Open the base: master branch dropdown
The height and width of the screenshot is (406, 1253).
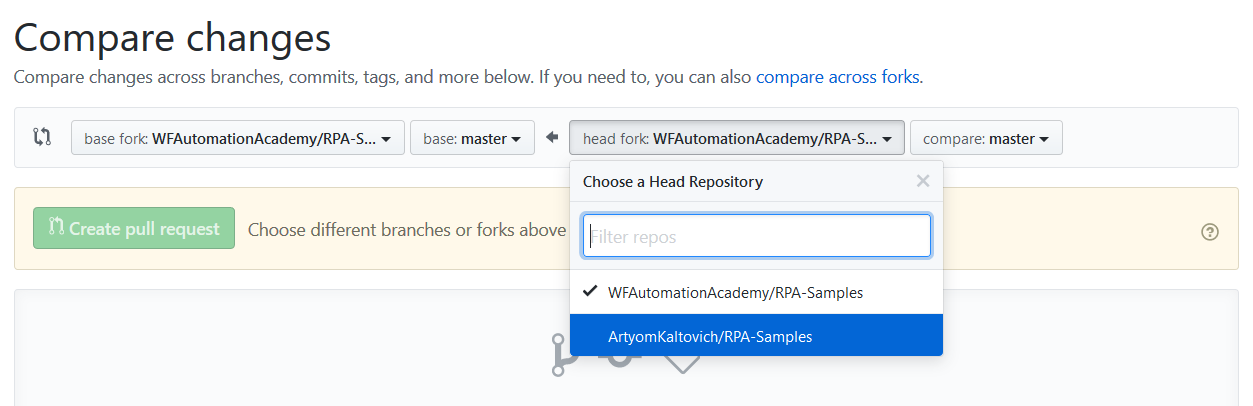click(x=472, y=138)
